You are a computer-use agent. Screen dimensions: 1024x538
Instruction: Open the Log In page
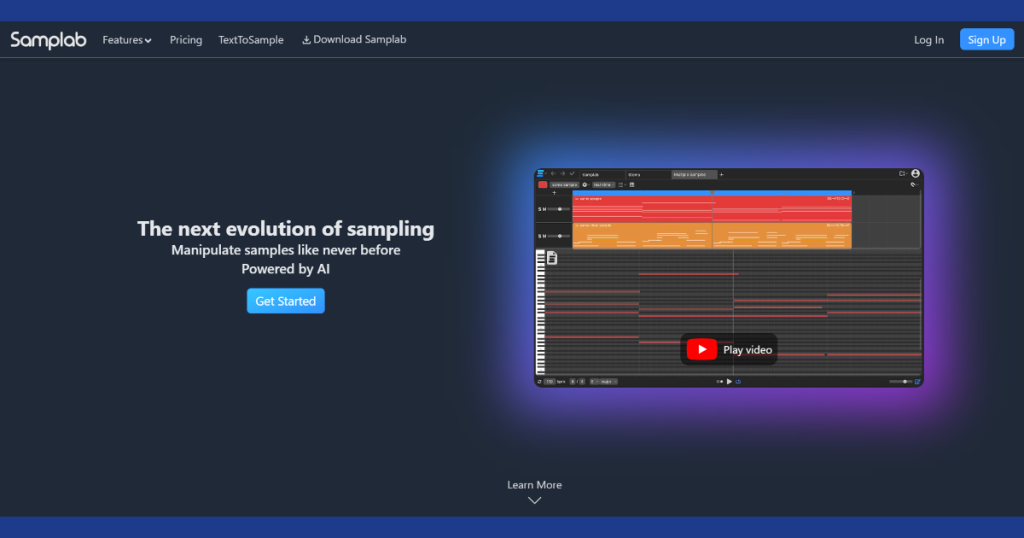929,40
